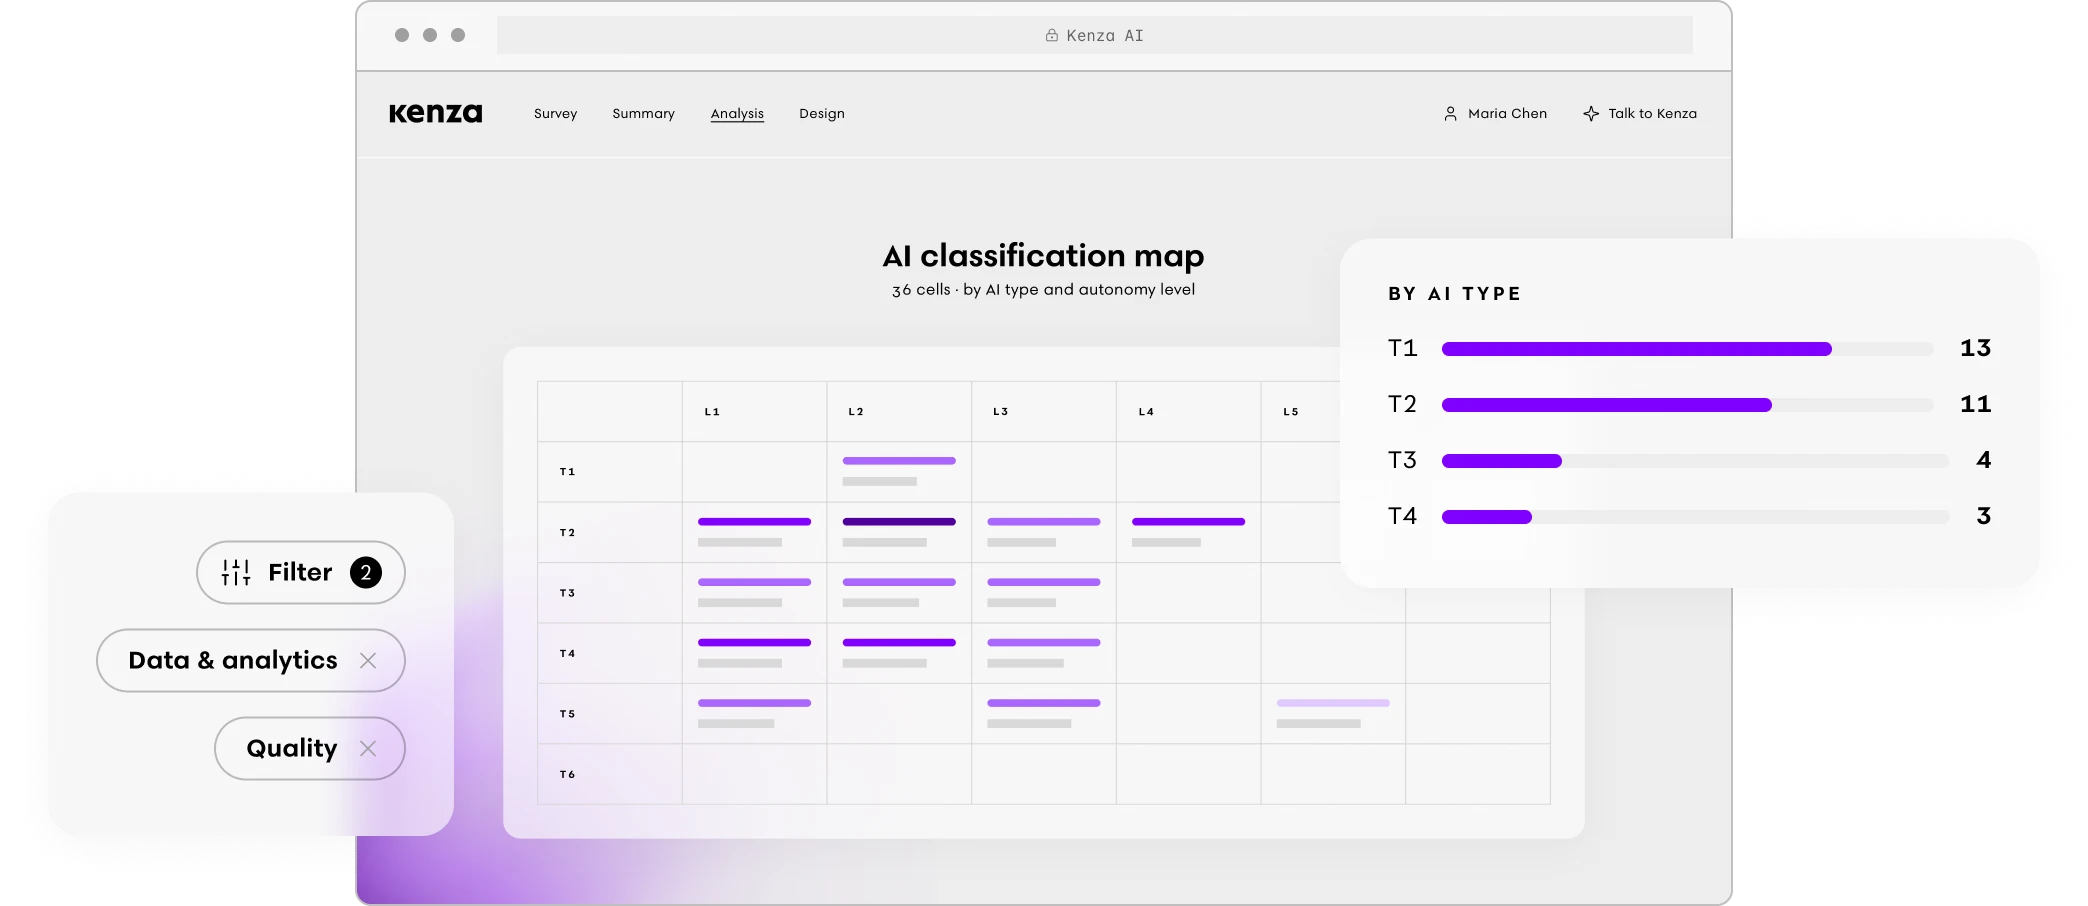This screenshot has height=906, width=2088.
Task: Click the T4 row header in the map
Action: tap(567, 654)
